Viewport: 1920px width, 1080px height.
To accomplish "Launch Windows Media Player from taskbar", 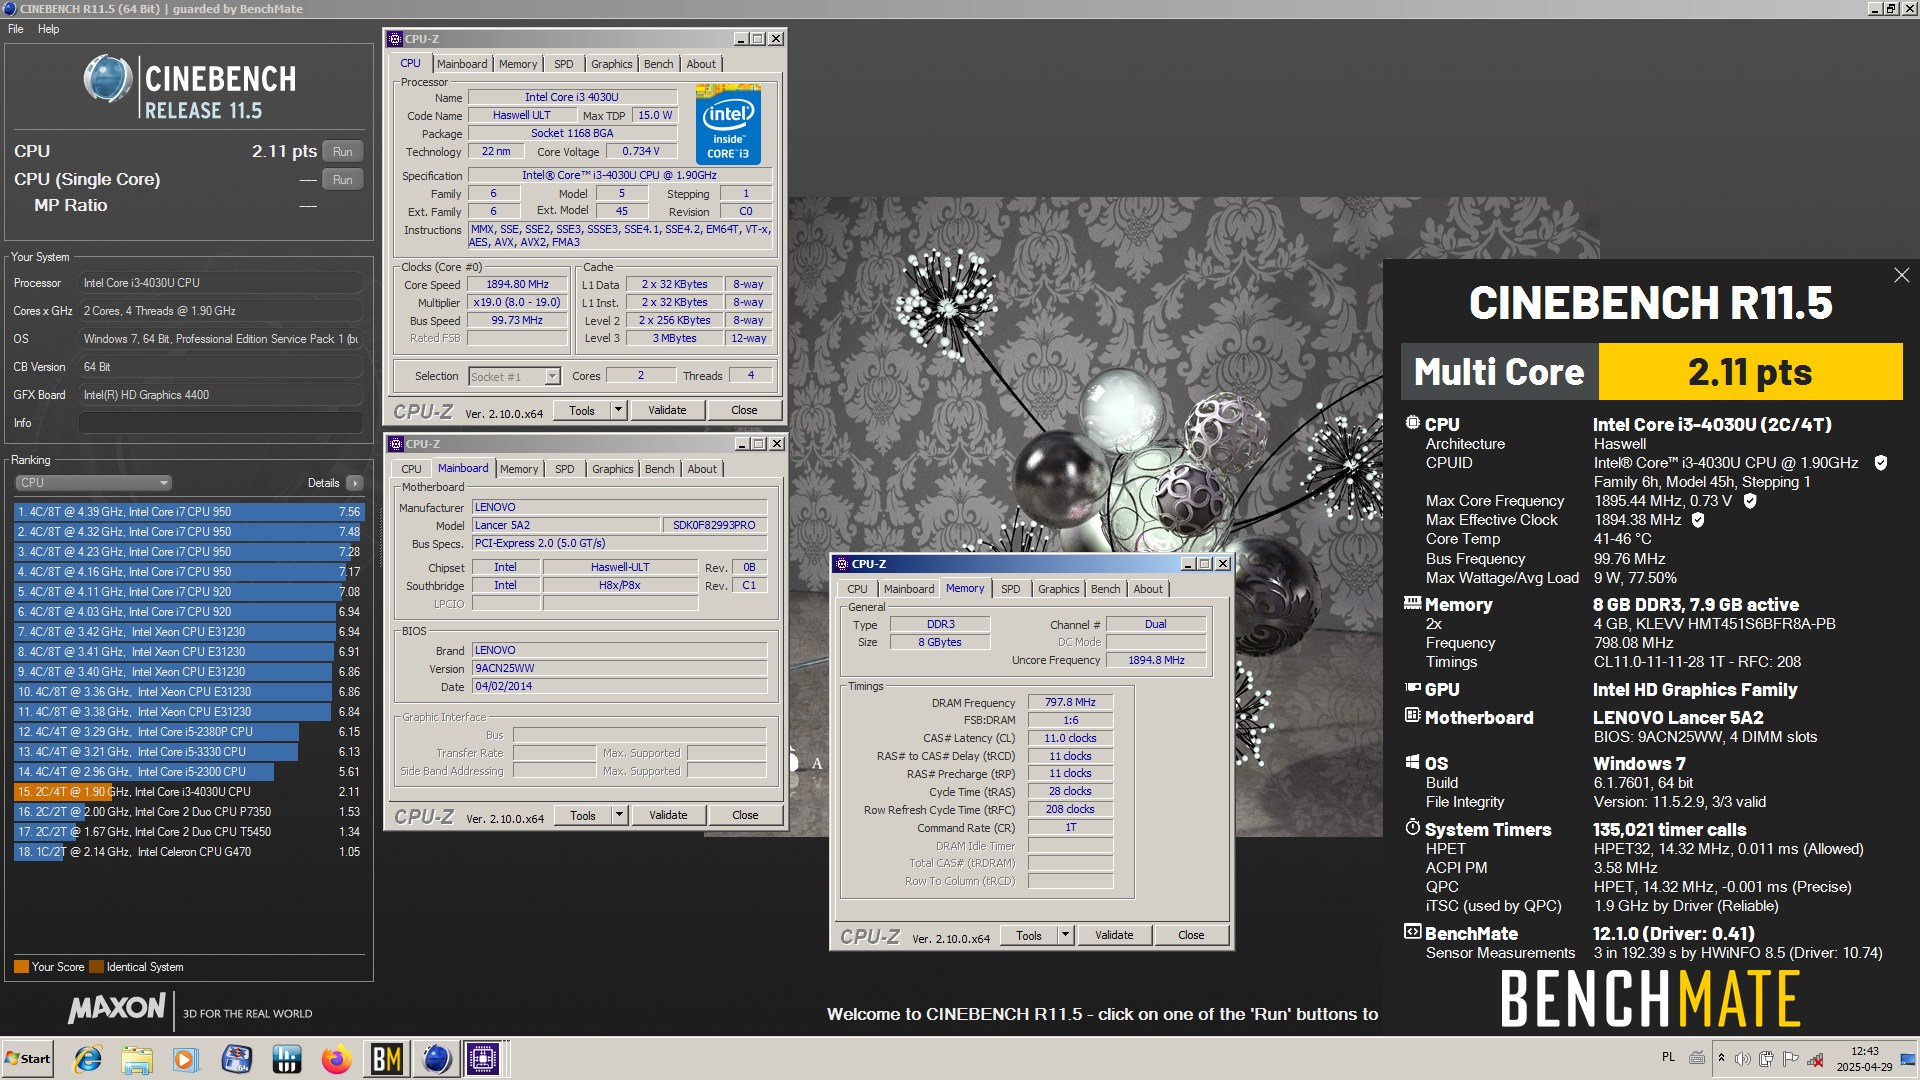I will [186, 1058].
